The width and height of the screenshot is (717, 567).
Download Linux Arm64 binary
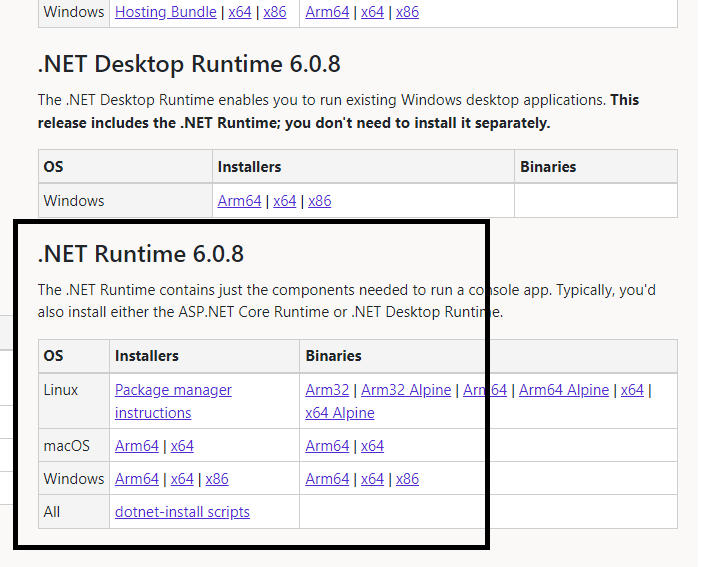point(485,390)
